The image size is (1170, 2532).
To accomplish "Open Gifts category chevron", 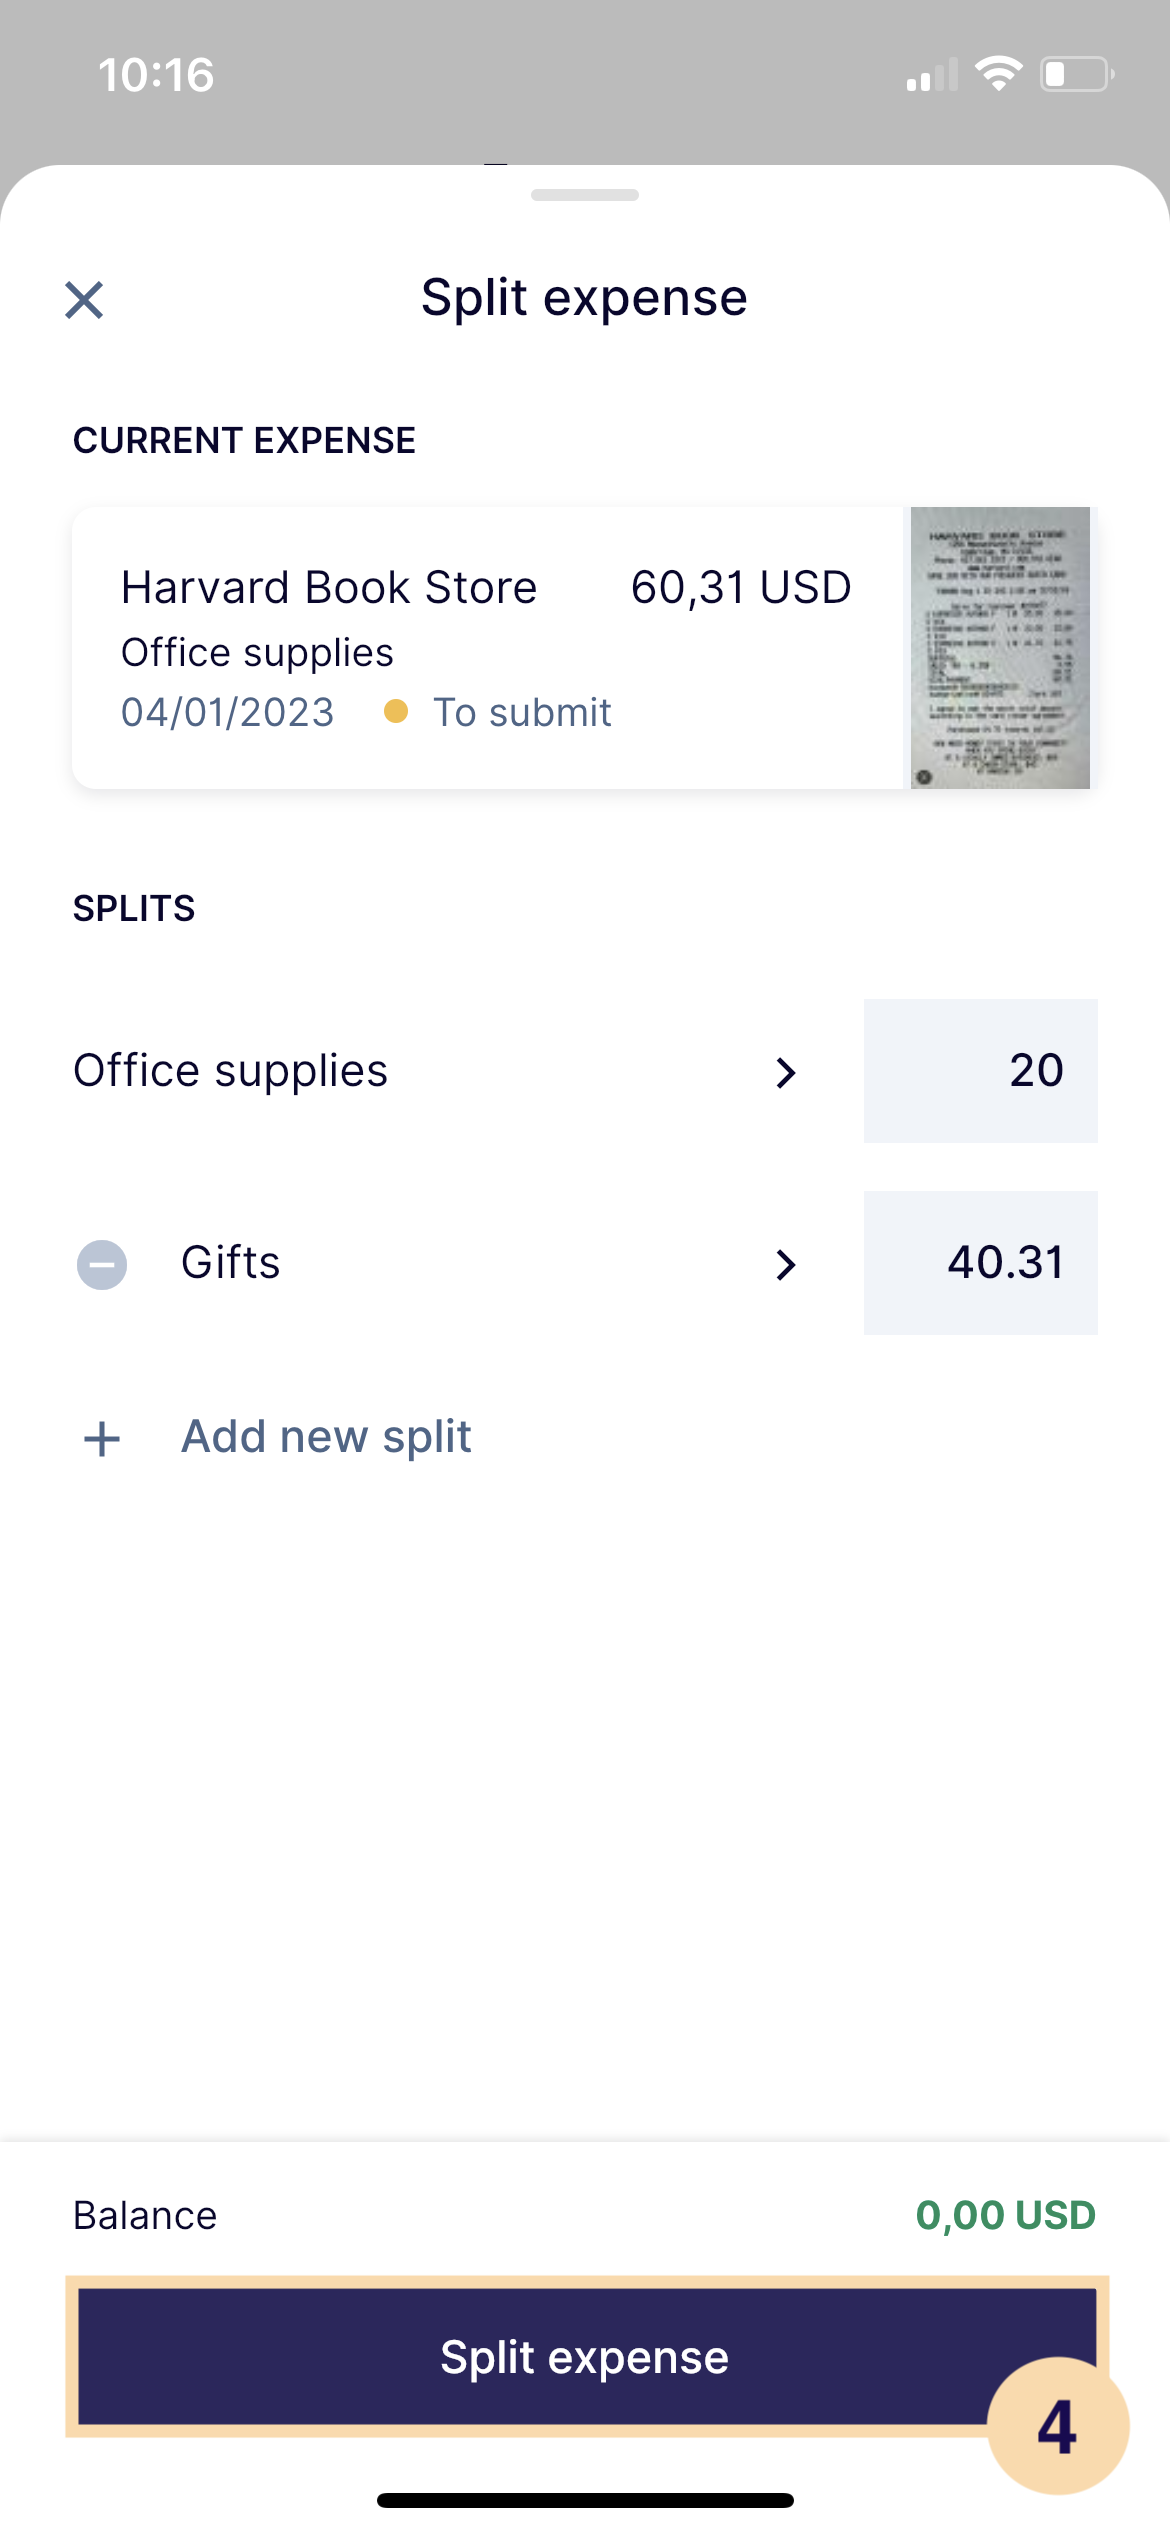I will (786, 1265).
